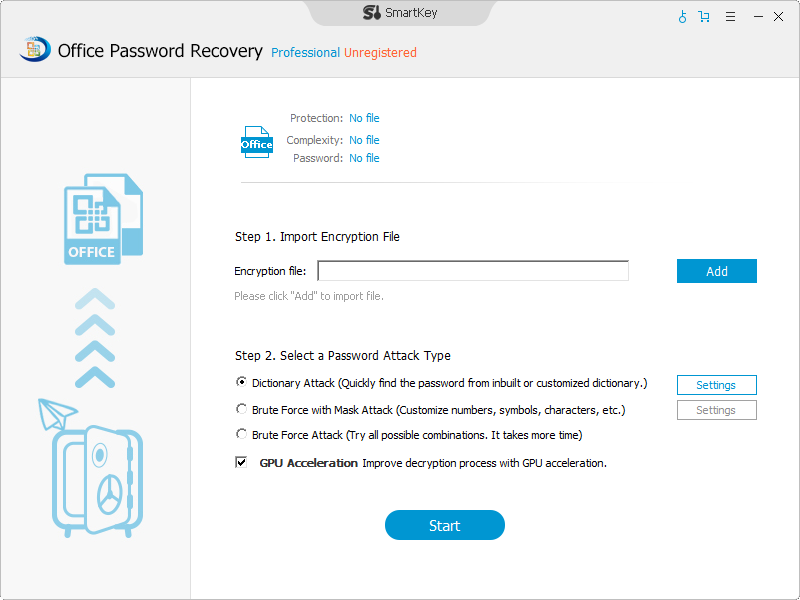Open Settings for Dictionary Attack
Image resolution: width=800 pixels, height=600 pixels.
(716, 384)
